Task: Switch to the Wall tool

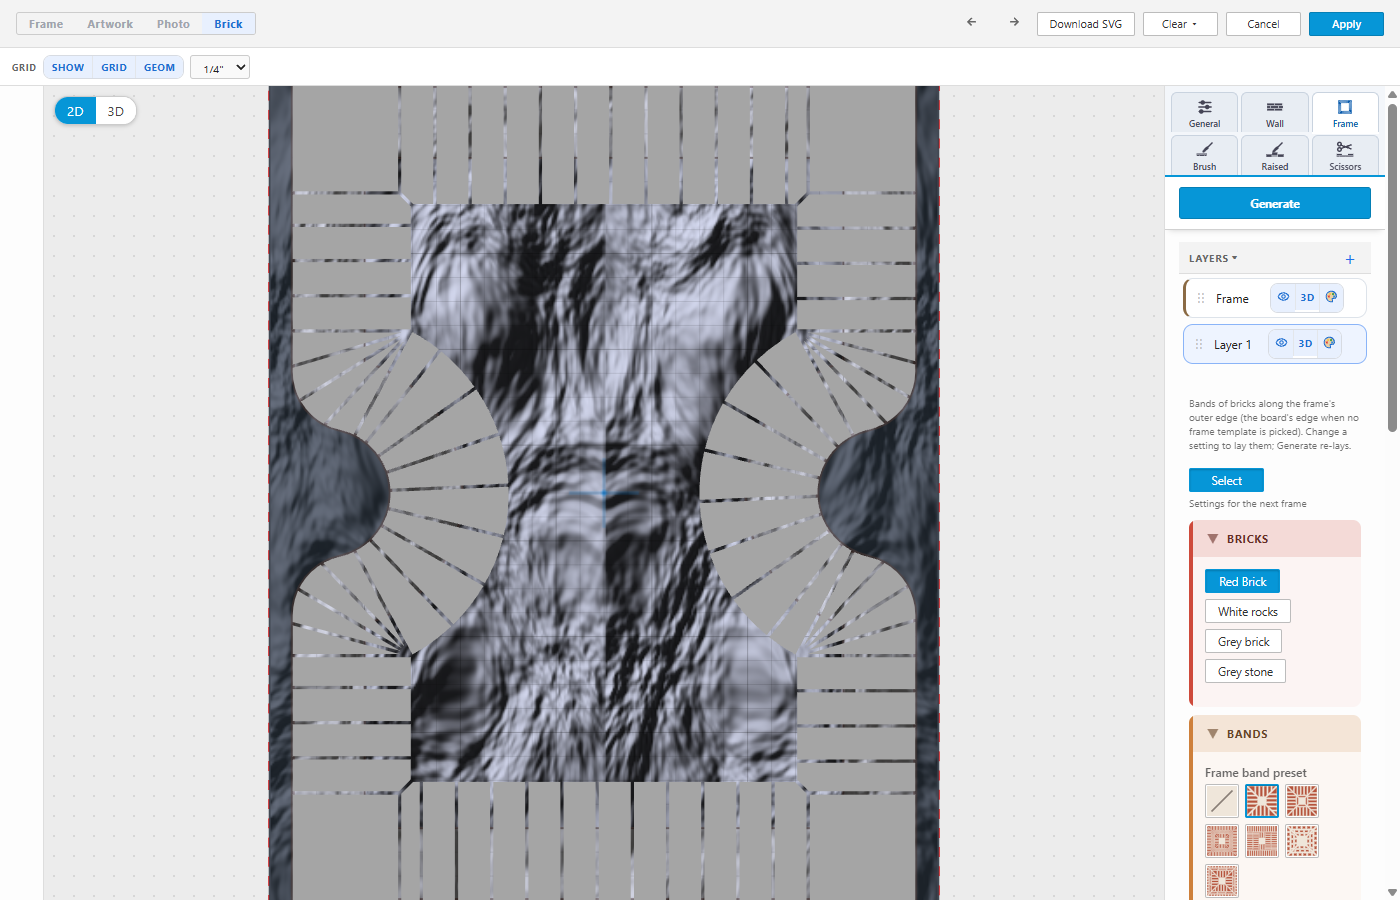Action: 1275,113
